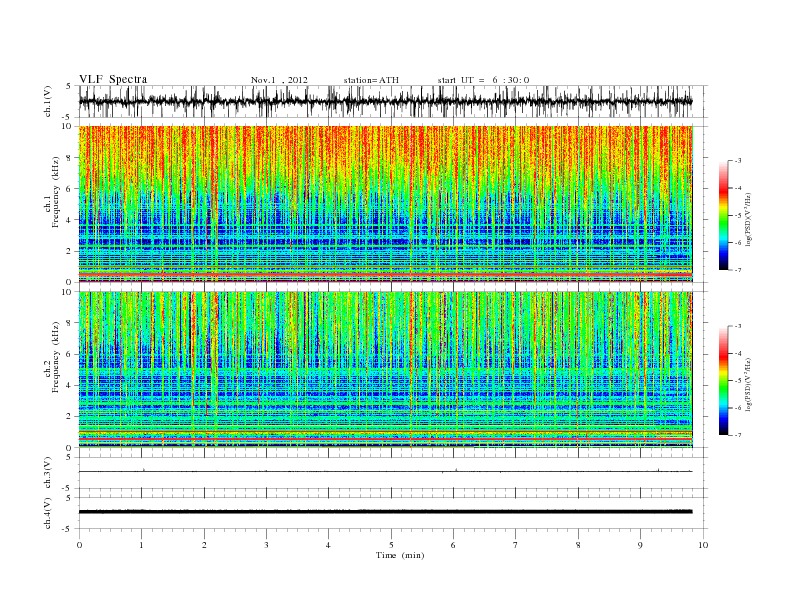The width and height of the screenshot is (792, 612).
Task: Click the "5" tick on the time axis
Action: pyautogui.click(x=391, y=545)
